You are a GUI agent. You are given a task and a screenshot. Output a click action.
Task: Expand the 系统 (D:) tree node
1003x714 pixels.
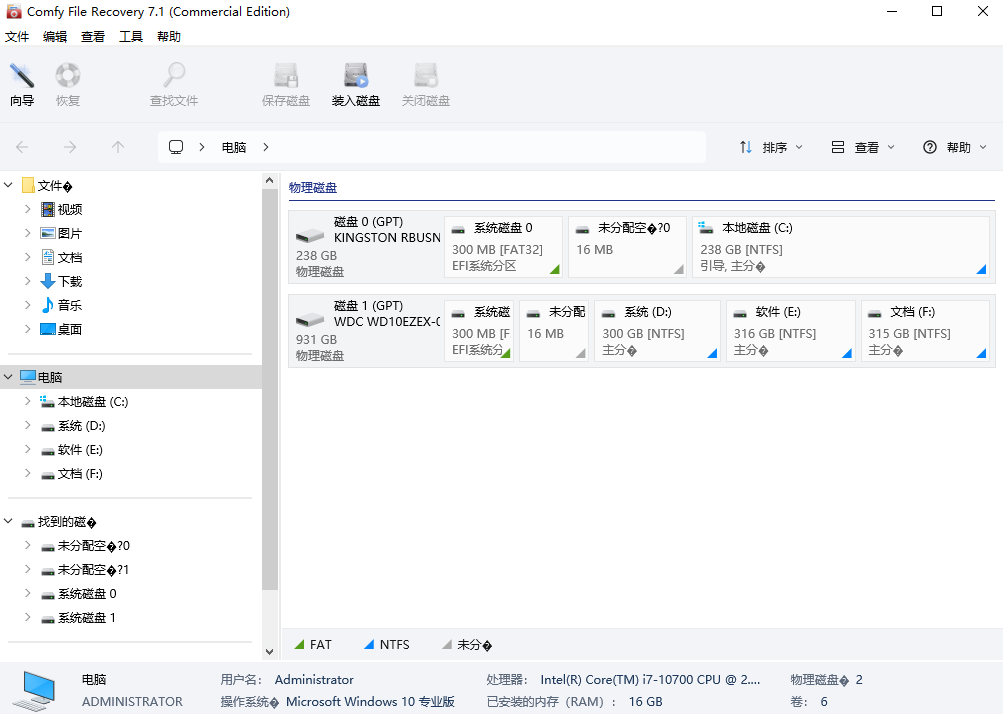(27, 425)
